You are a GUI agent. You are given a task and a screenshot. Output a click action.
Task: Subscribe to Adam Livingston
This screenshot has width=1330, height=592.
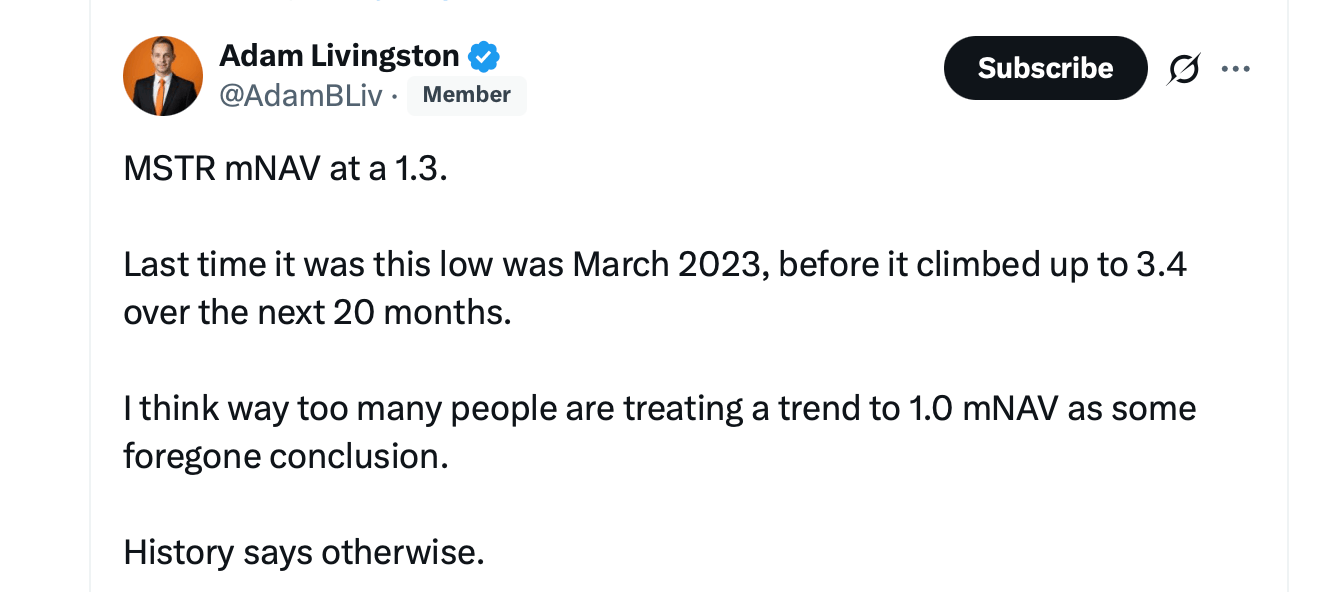pyautogui.click(x=1045, y=68)
